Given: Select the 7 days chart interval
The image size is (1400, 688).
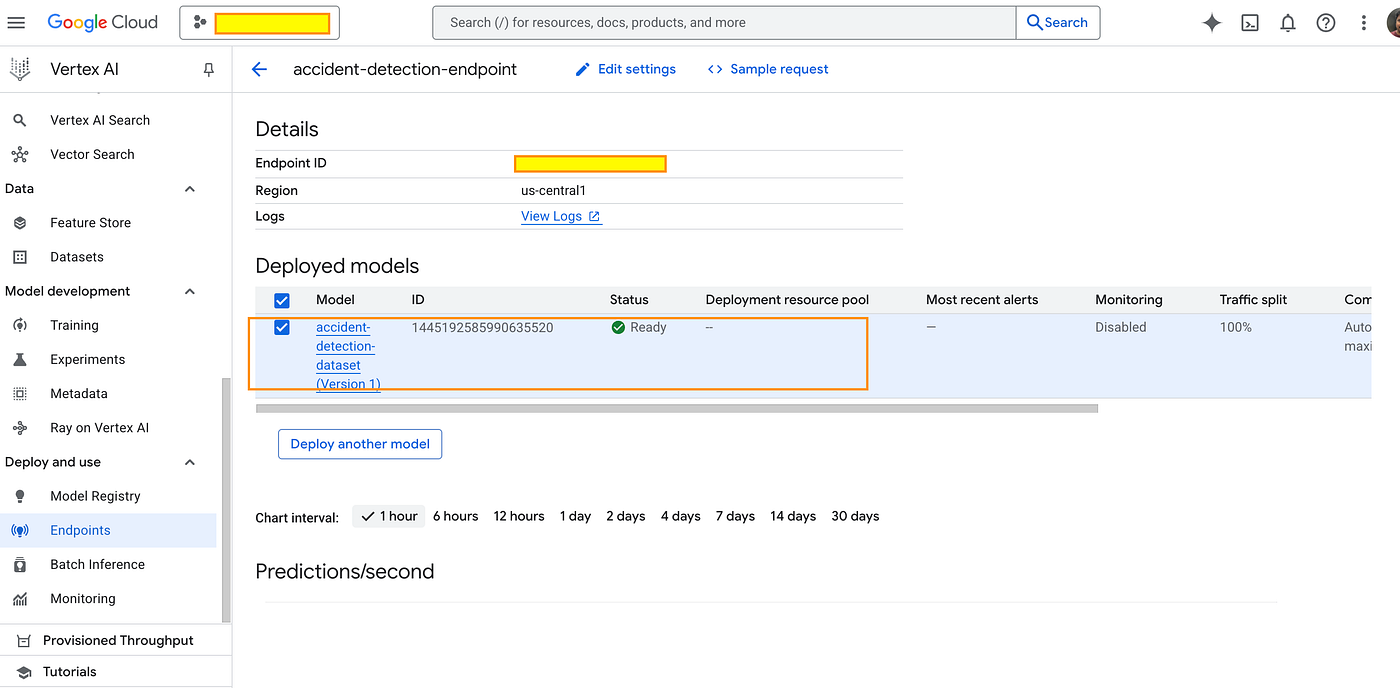Looking at the screenshot, I should point(735,516).
